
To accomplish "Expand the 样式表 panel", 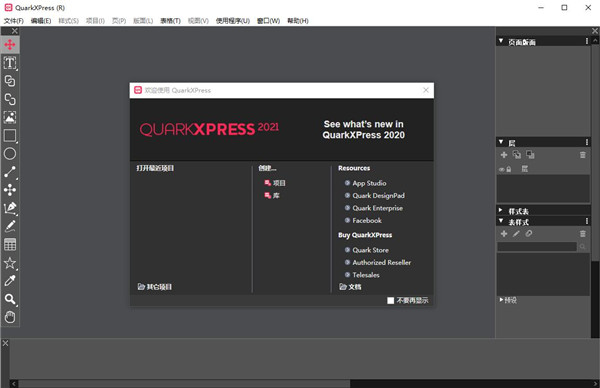I will pyautogui.click(x=501, y=210).
